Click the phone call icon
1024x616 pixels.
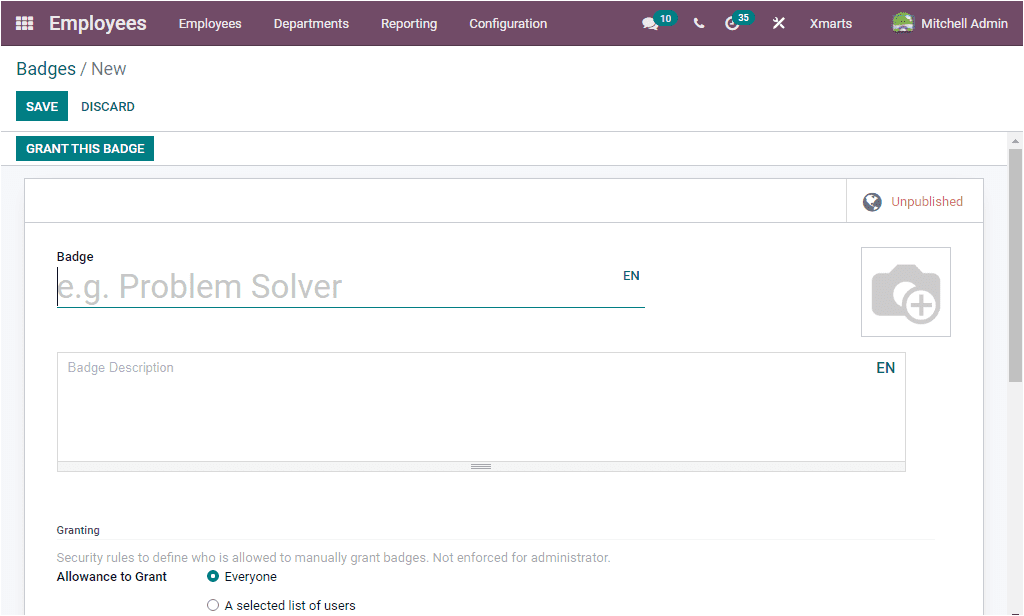[x=699, y=23]
